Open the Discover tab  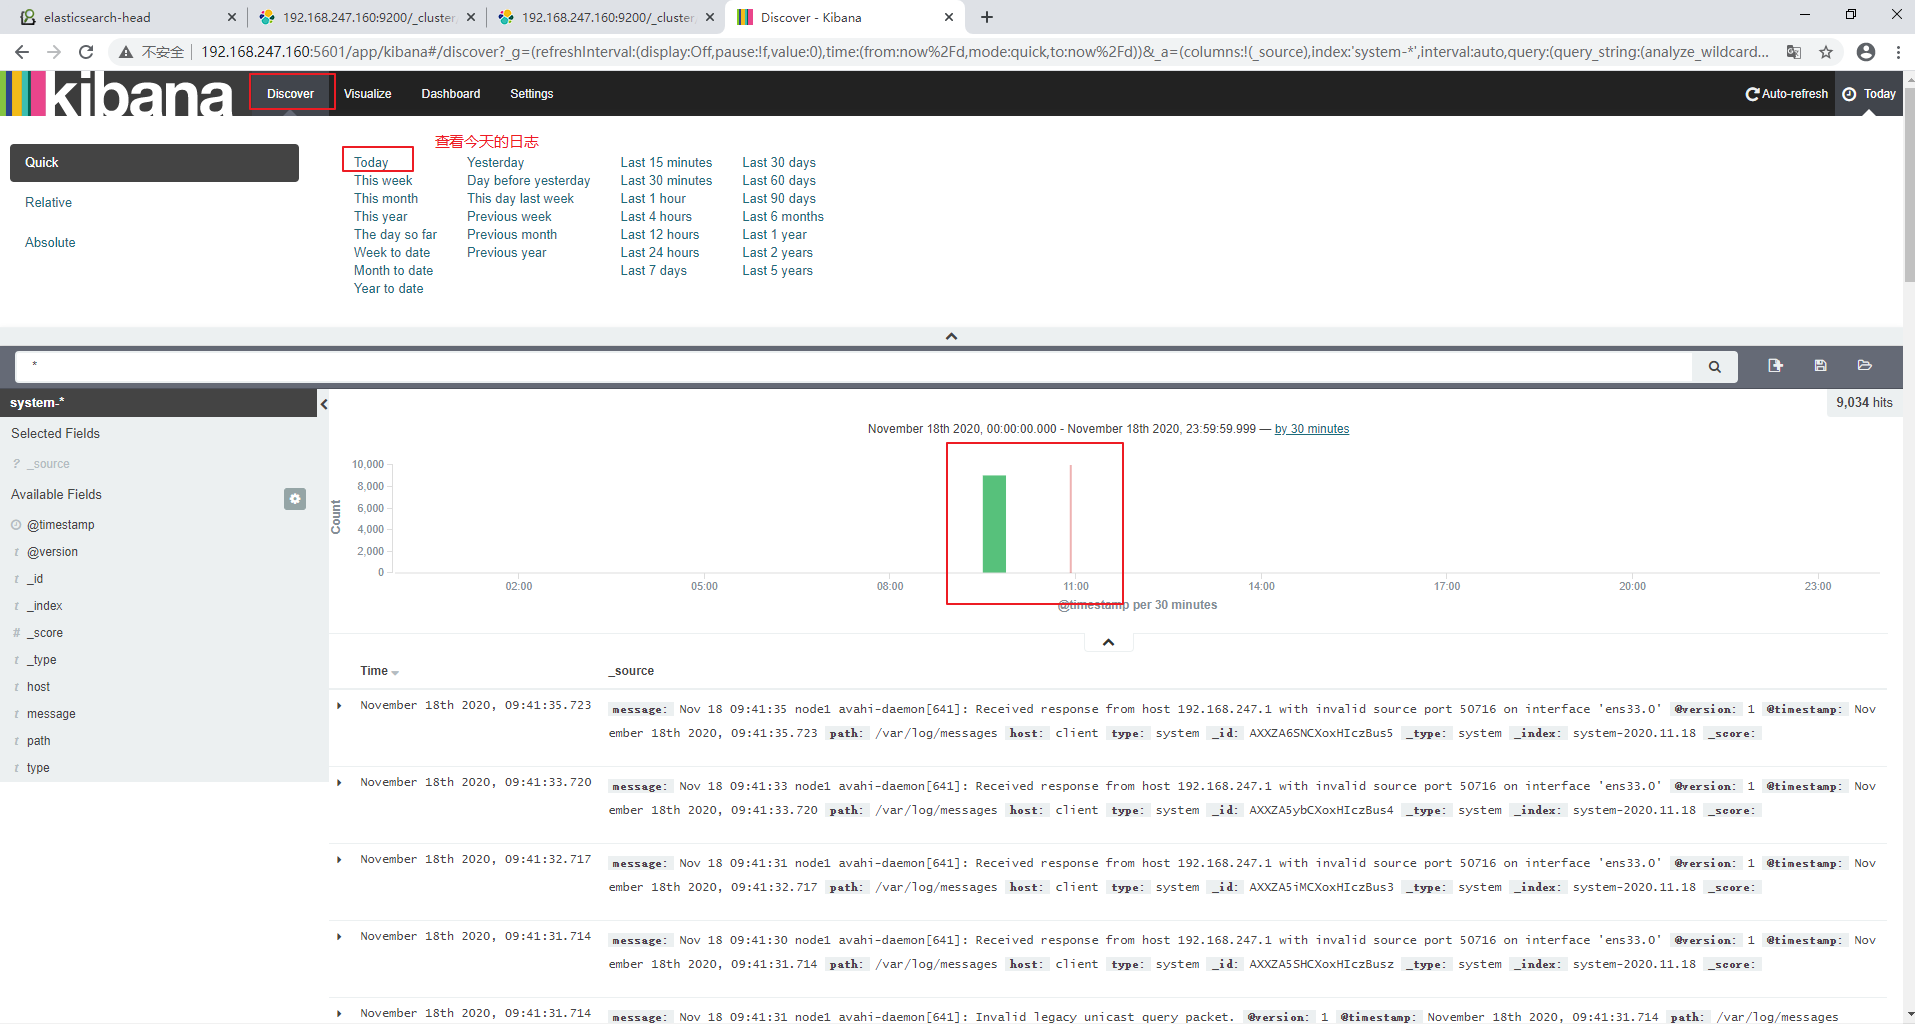[291, 94]
